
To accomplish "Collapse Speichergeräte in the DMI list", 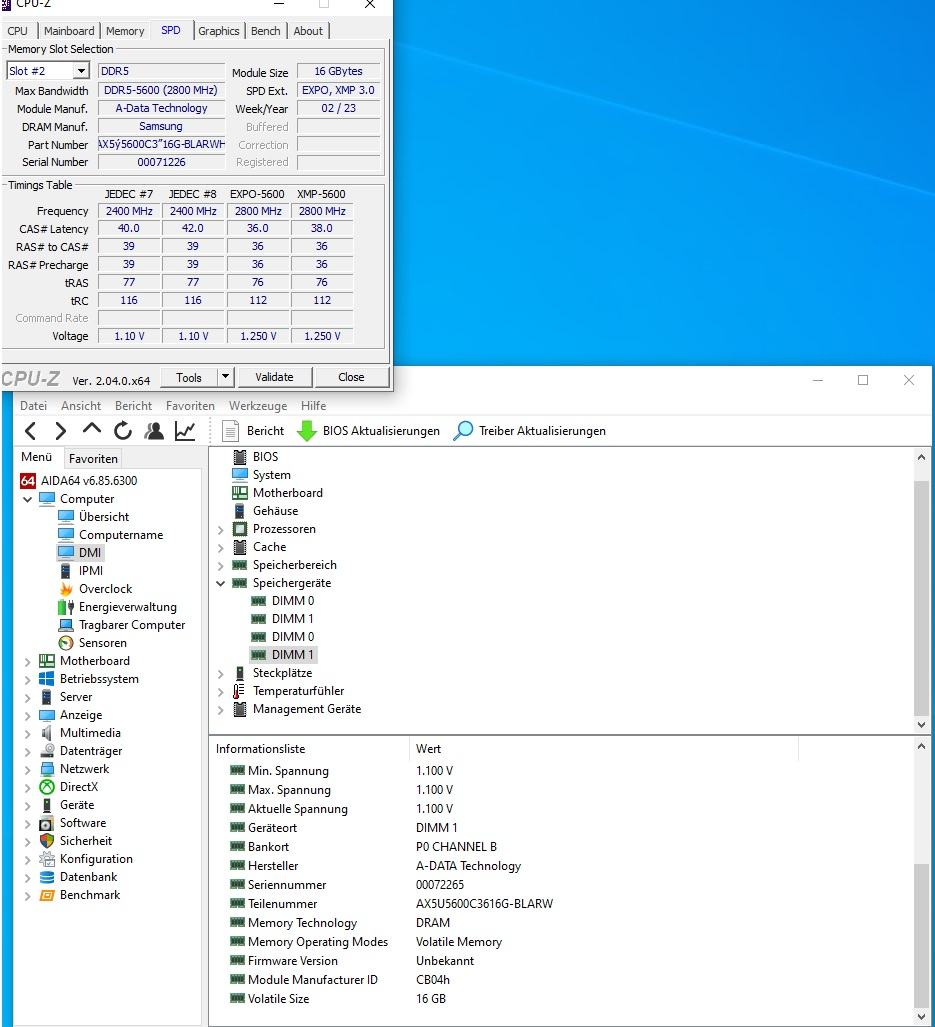I will [x=221, y=583].
